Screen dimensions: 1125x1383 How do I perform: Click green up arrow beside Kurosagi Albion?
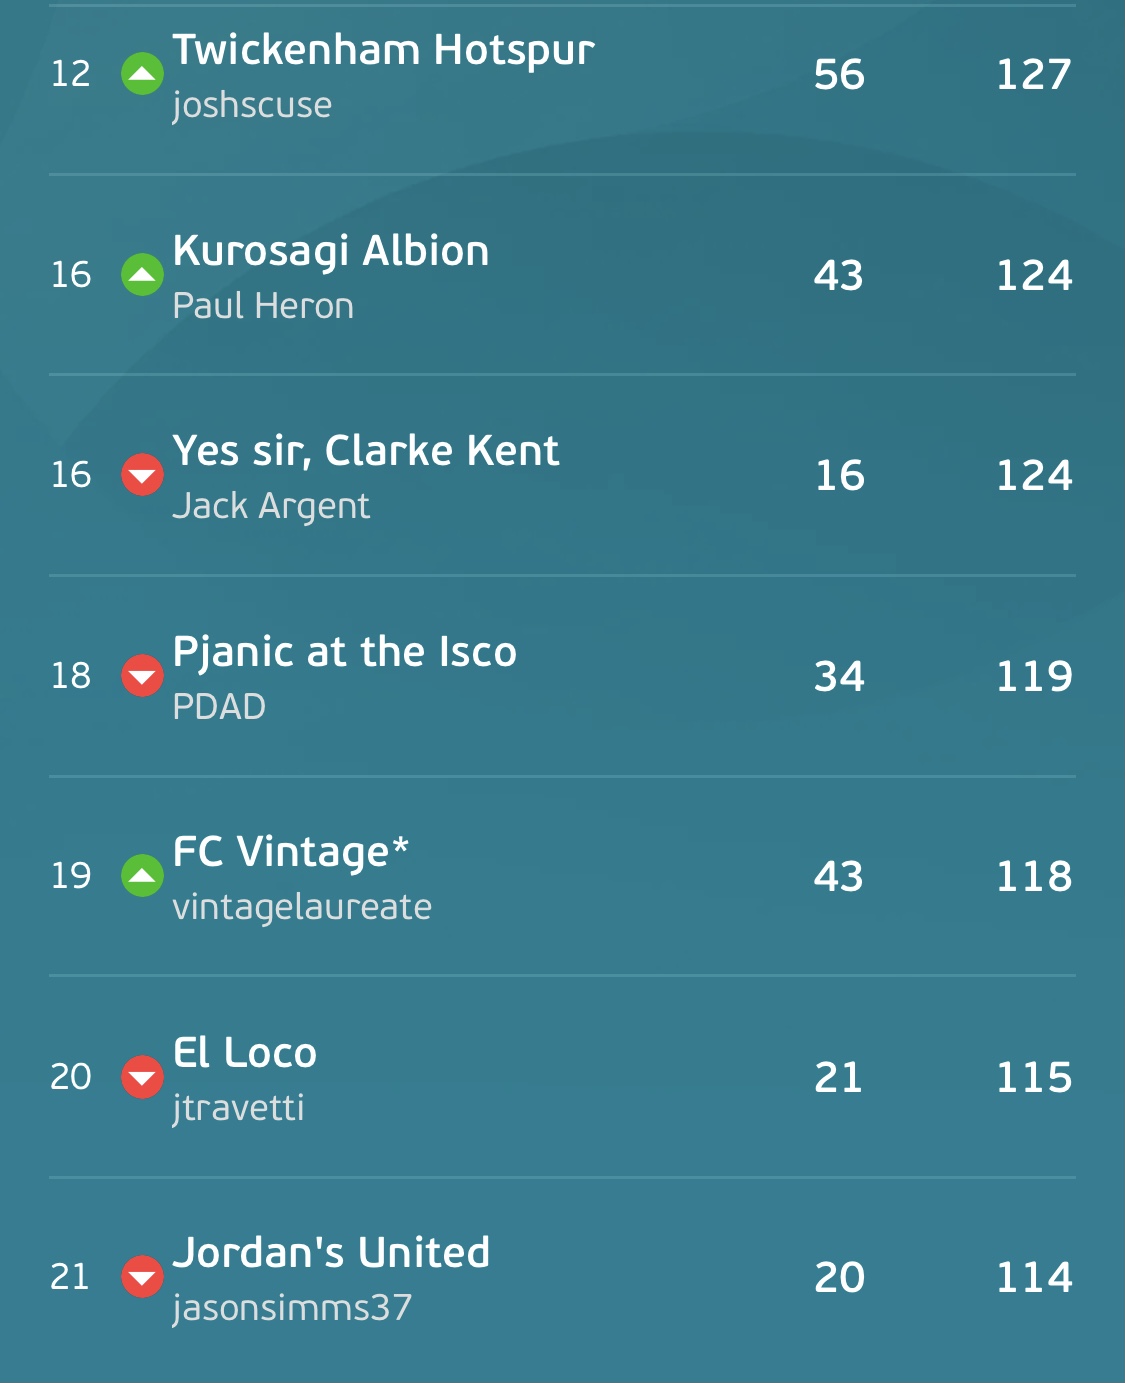(142, 275)
